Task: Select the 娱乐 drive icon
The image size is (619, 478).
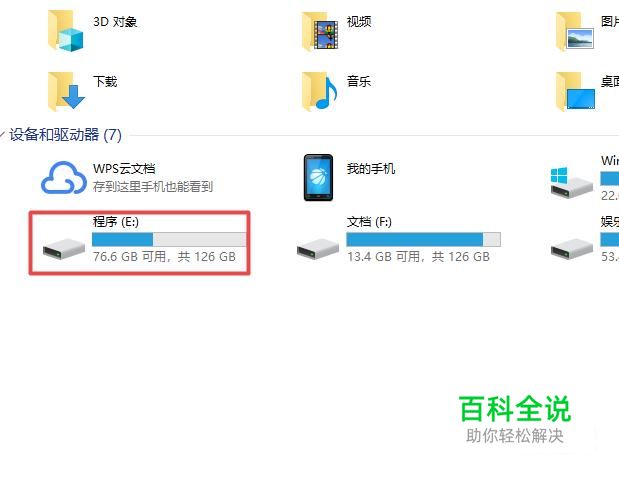Action: (572, 249)
